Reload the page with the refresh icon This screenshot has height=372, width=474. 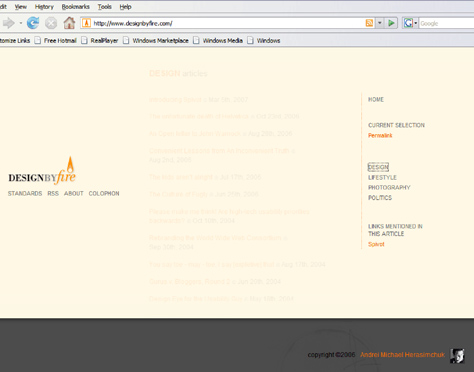coord(33,23)
